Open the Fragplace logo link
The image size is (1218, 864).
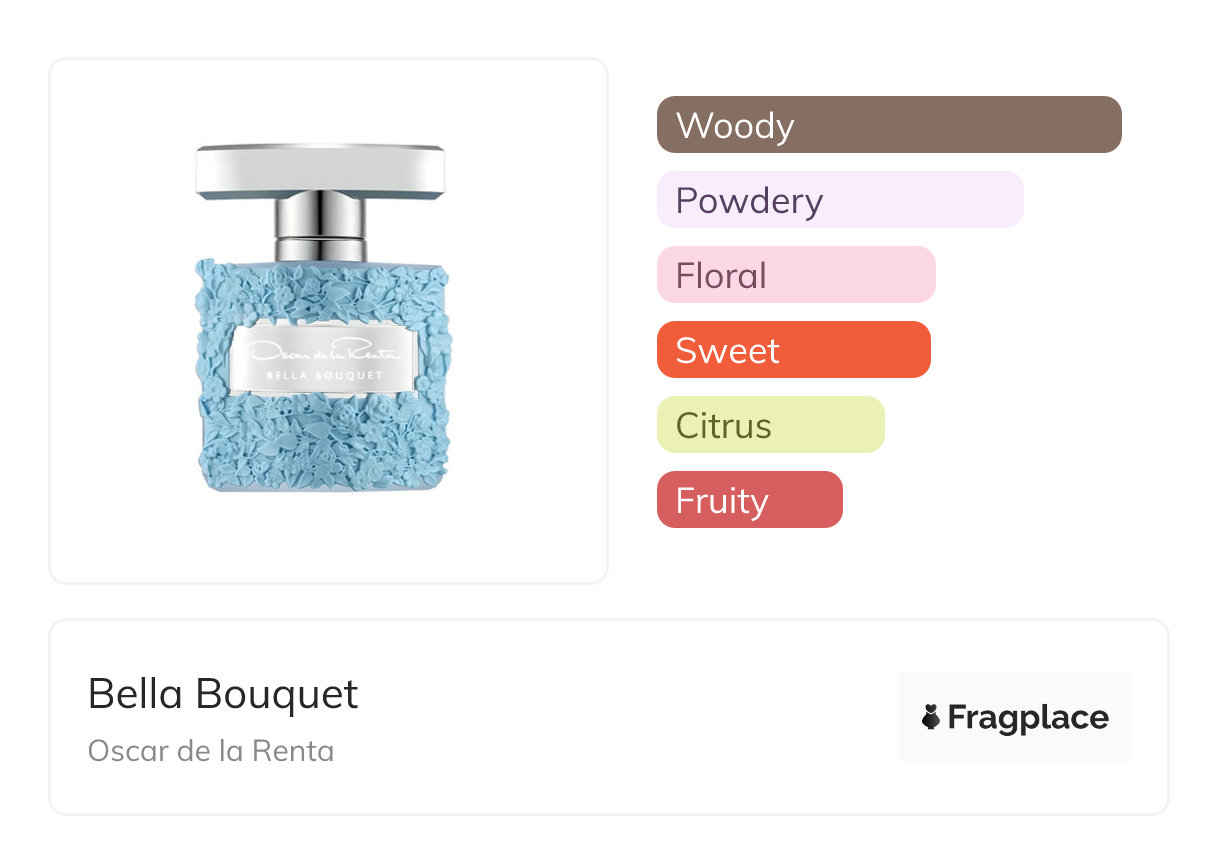click(1015, 717)
